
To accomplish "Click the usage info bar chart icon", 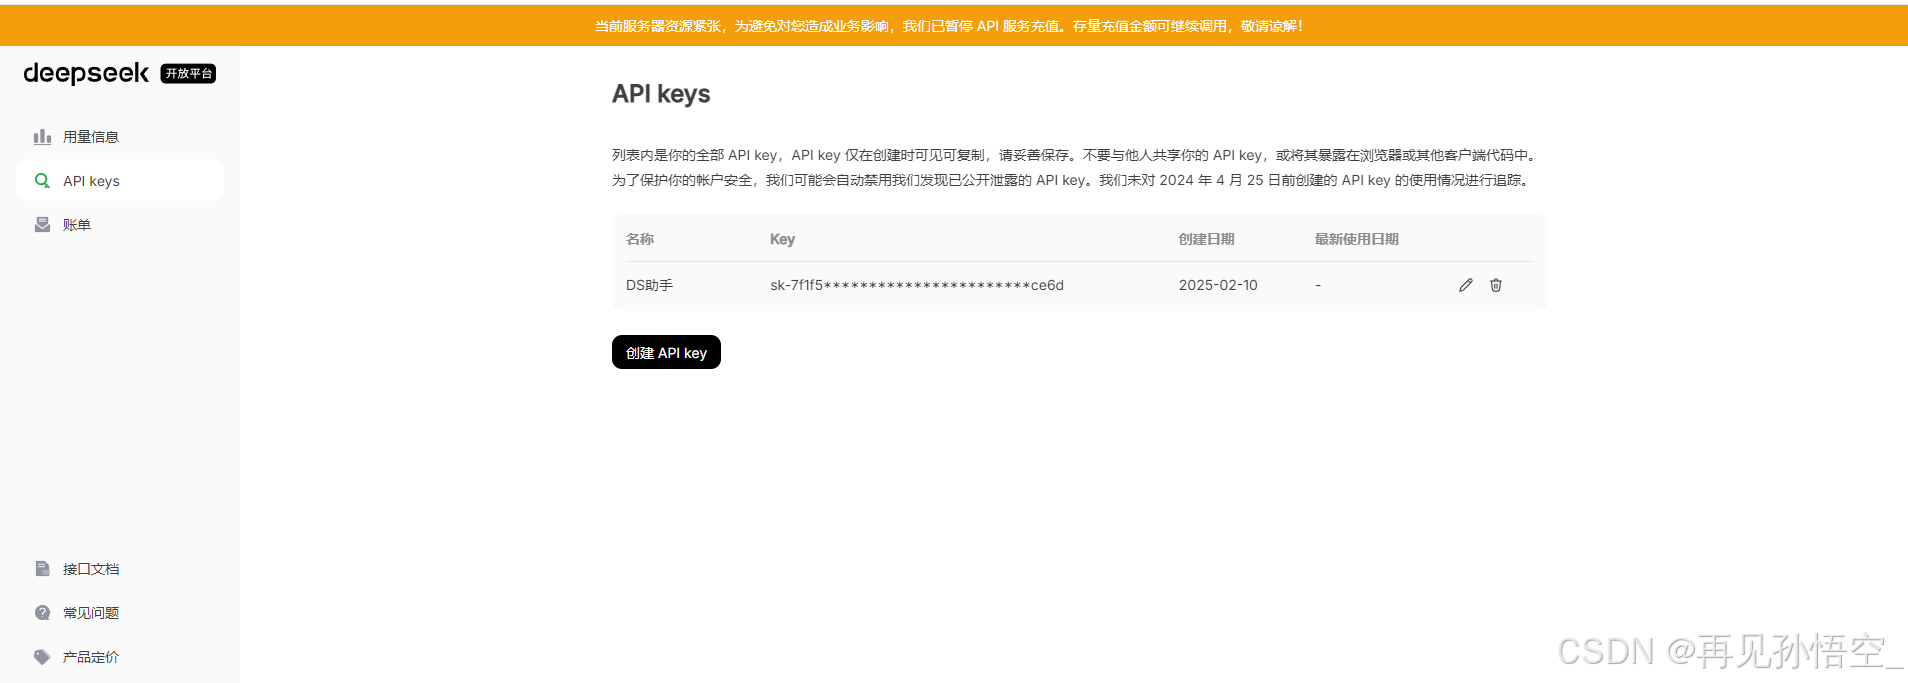I will tap(42, 137).
